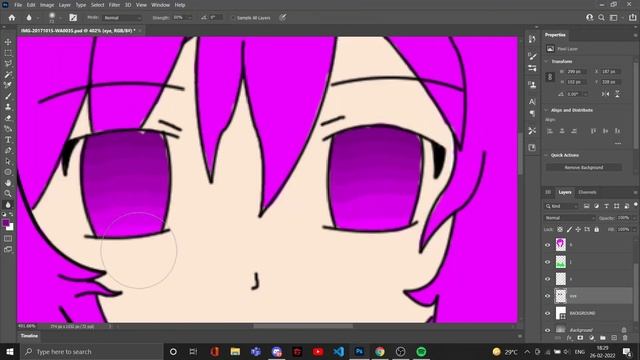Open the layer filter Kind dropdown
This screenshot has height=360, width=640.
pyautogui.click(x=562, y=206)
